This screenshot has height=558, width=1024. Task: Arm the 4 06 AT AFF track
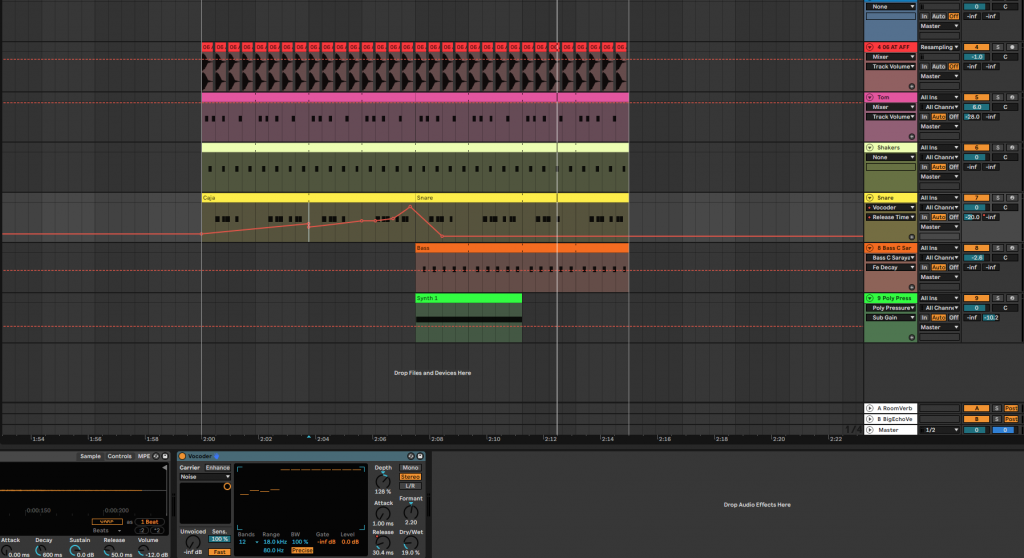pos(1012,47)
